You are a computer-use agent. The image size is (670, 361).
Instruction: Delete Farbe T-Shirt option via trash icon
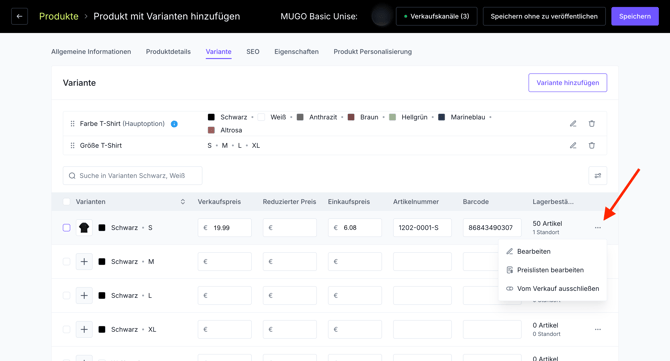point(591,123)
